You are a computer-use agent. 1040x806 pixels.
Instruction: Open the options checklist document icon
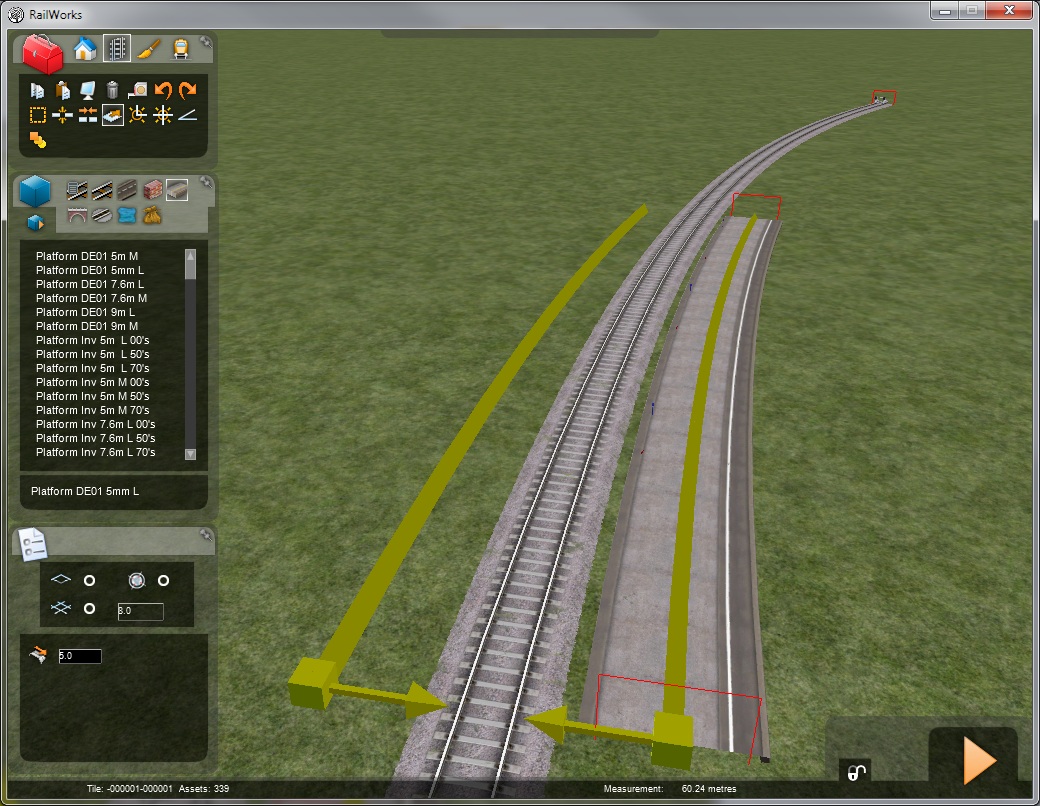coord(32,545)
